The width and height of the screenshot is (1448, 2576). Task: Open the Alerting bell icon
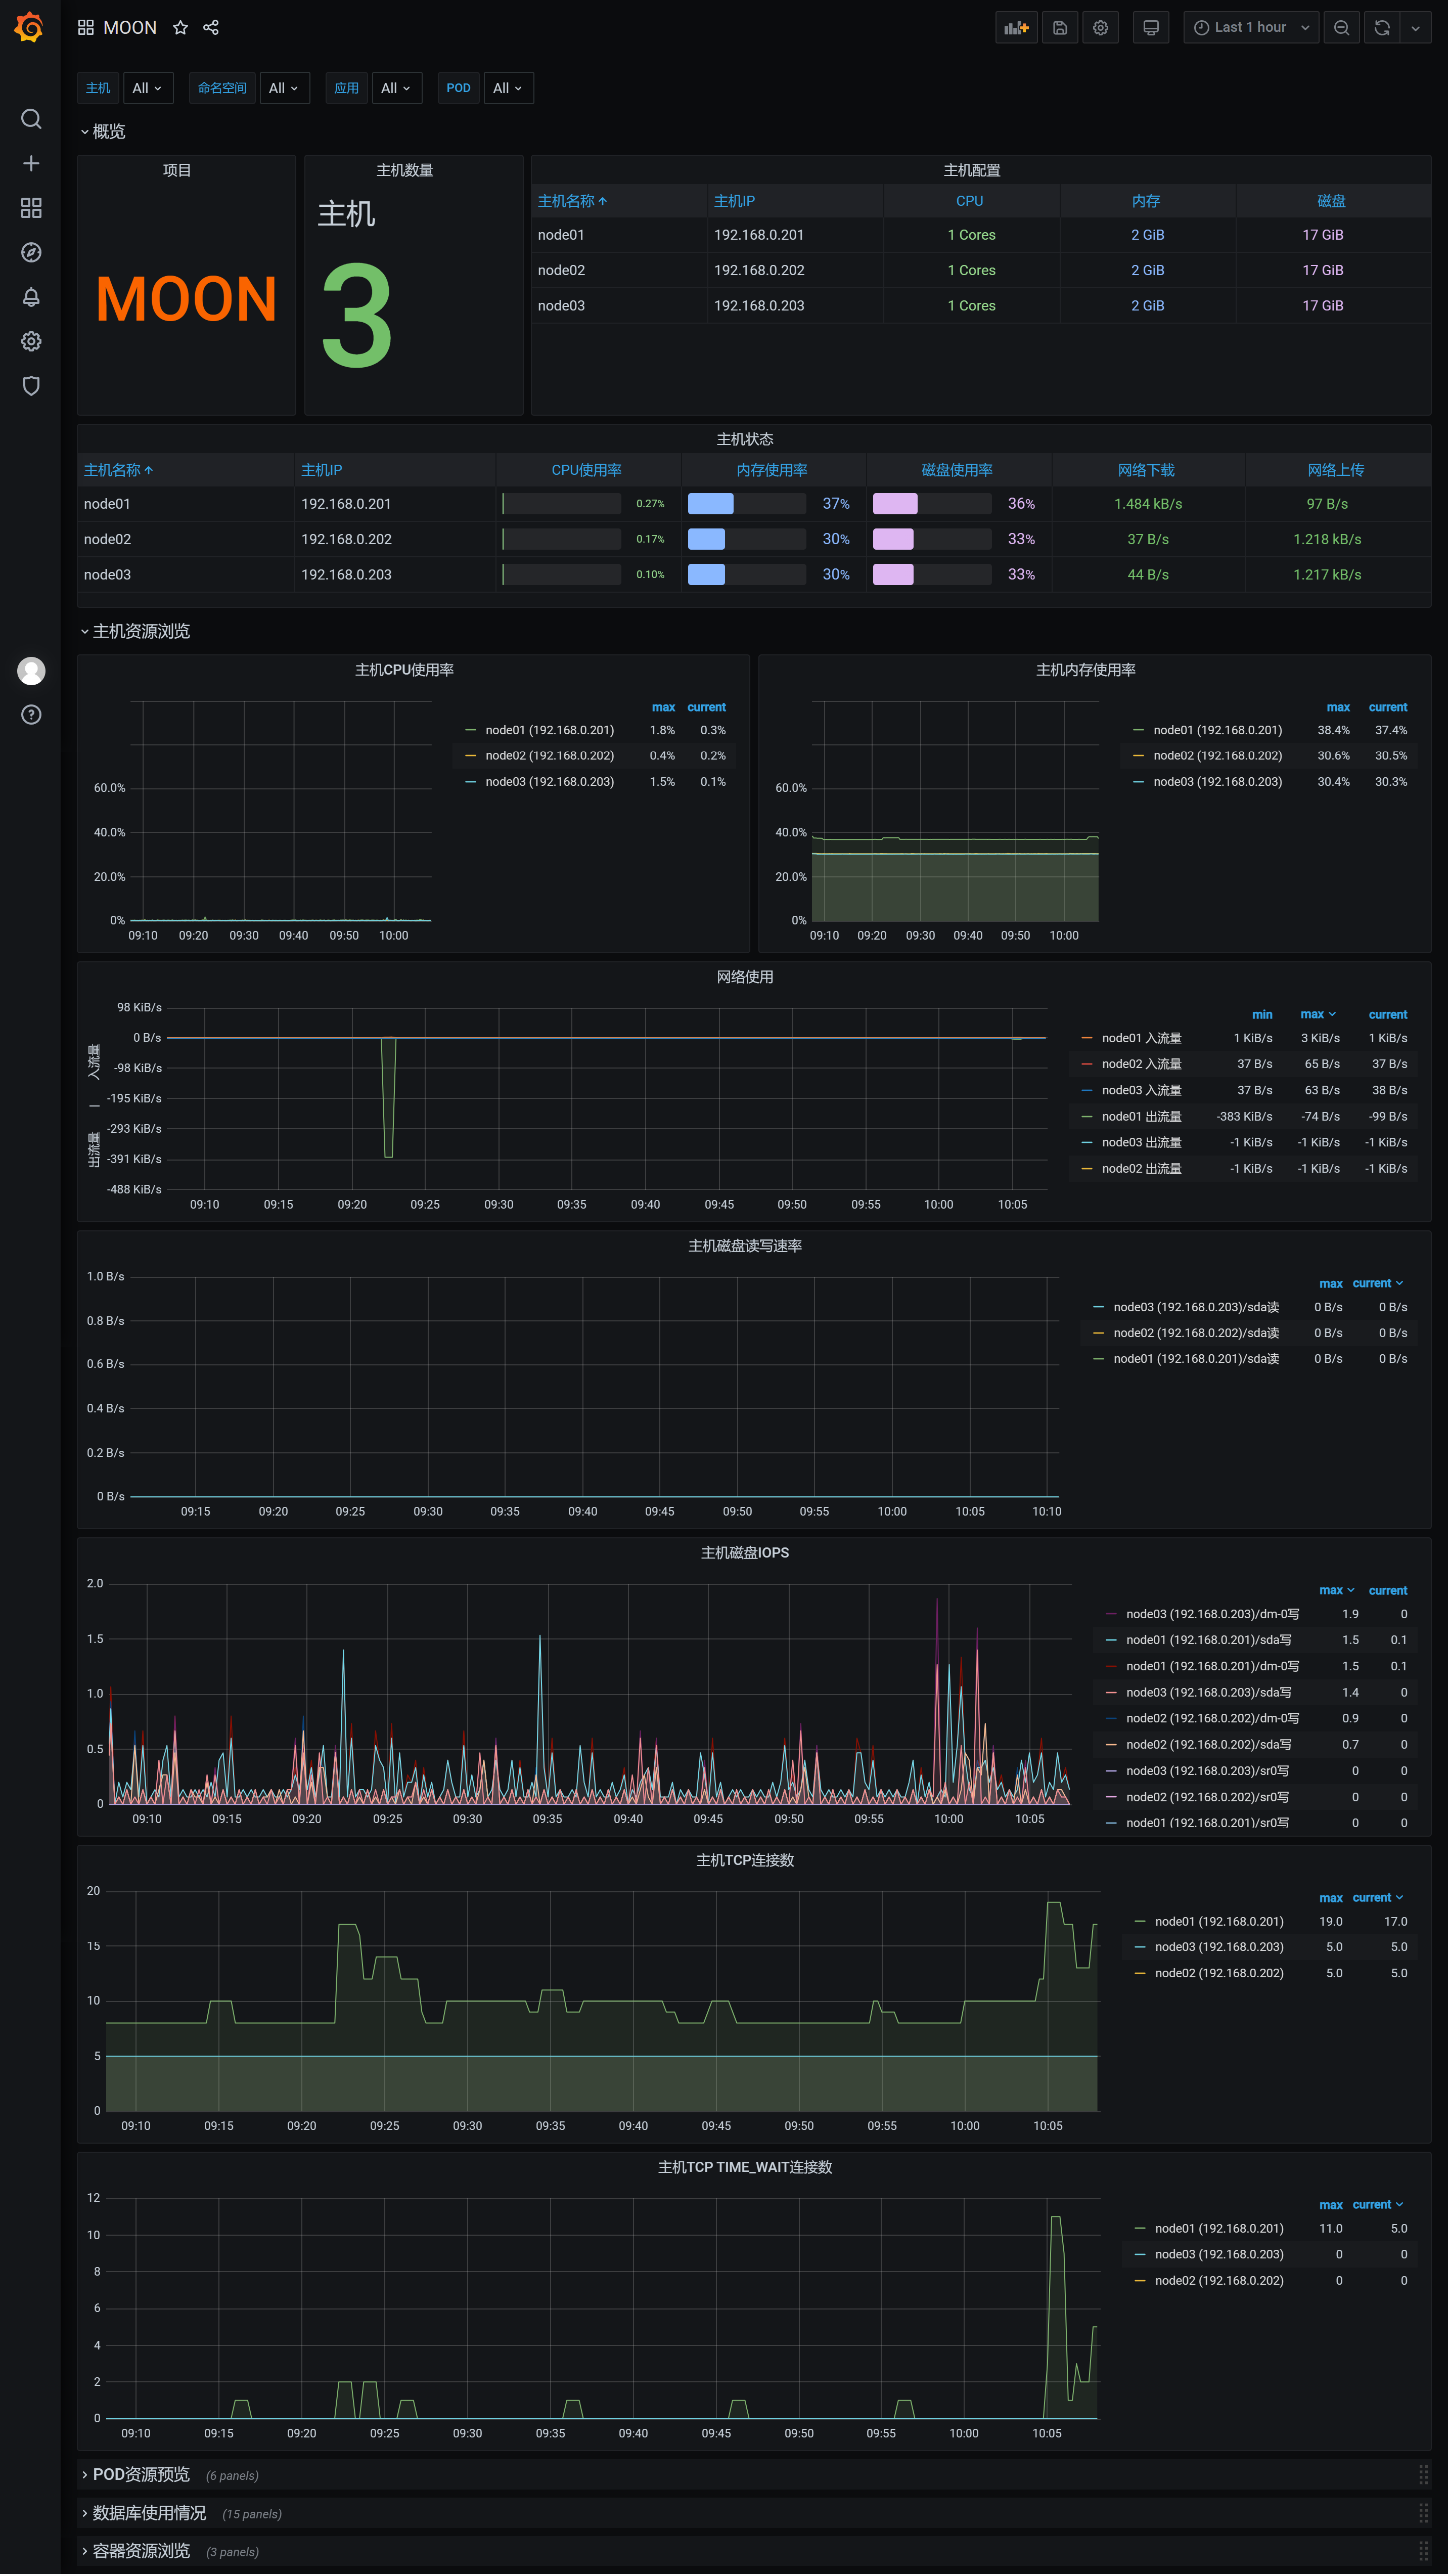[31, 297]
